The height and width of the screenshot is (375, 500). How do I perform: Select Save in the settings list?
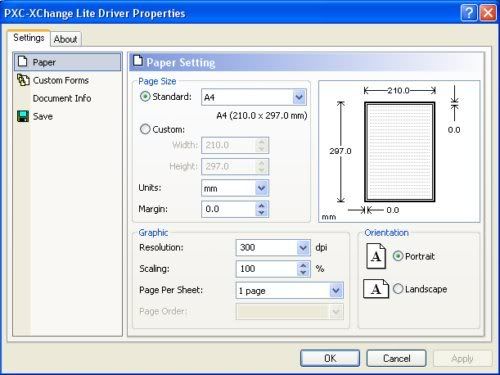[x=68, y=116]
